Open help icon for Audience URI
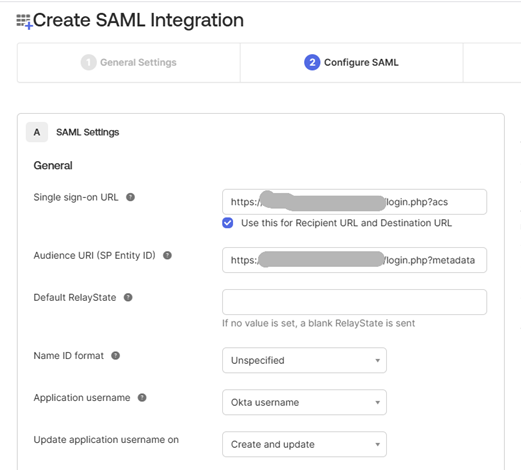 [x=167, y=255]
